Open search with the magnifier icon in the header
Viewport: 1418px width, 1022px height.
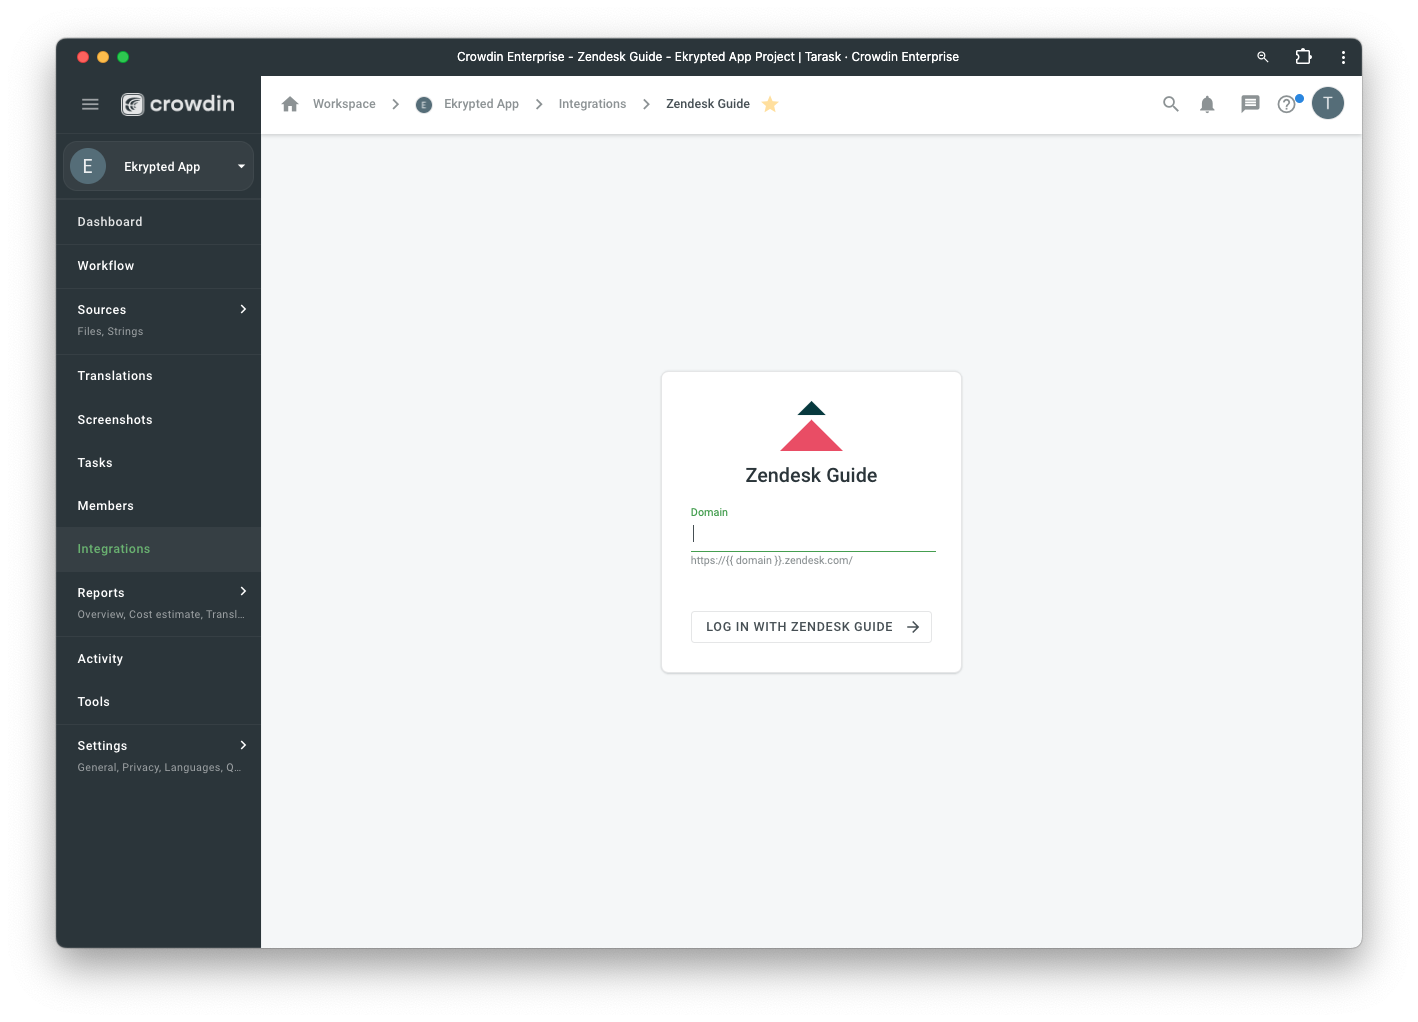(1170, 104)
